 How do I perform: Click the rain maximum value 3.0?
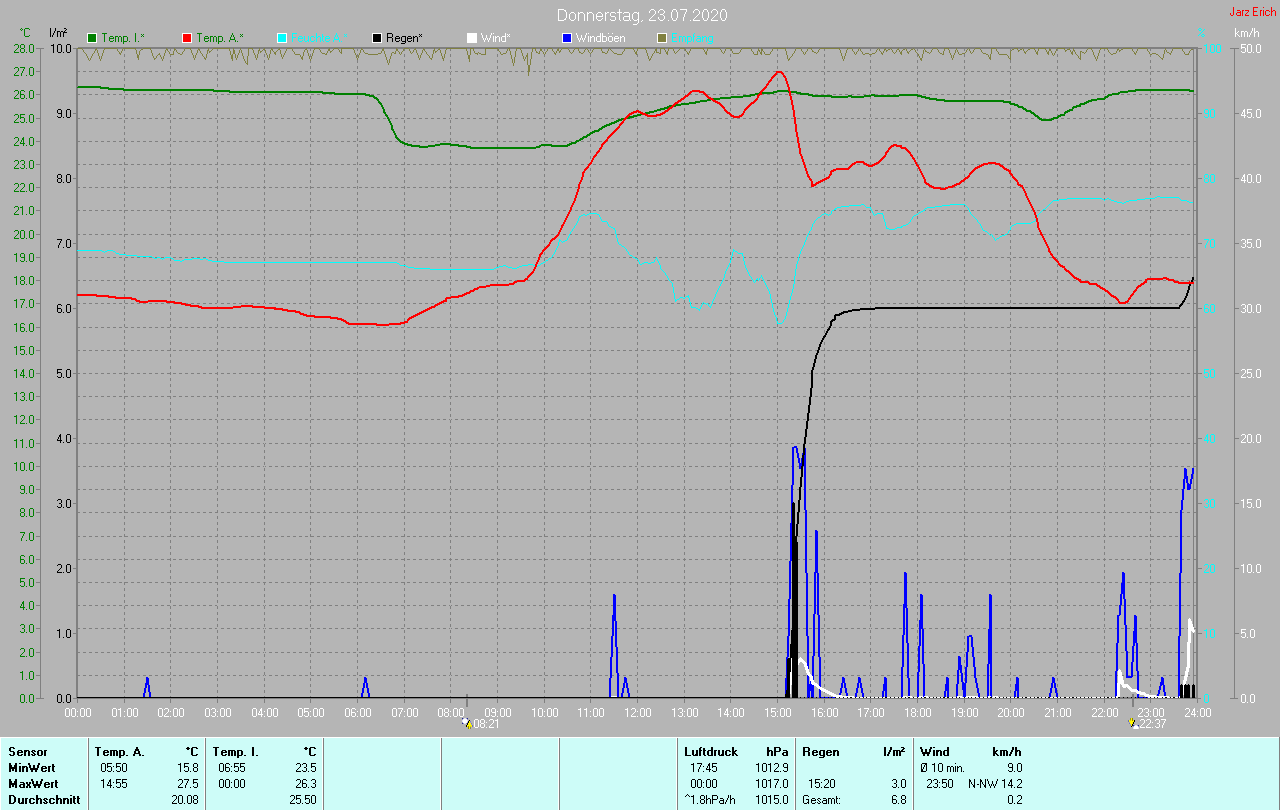click(899, 784)
